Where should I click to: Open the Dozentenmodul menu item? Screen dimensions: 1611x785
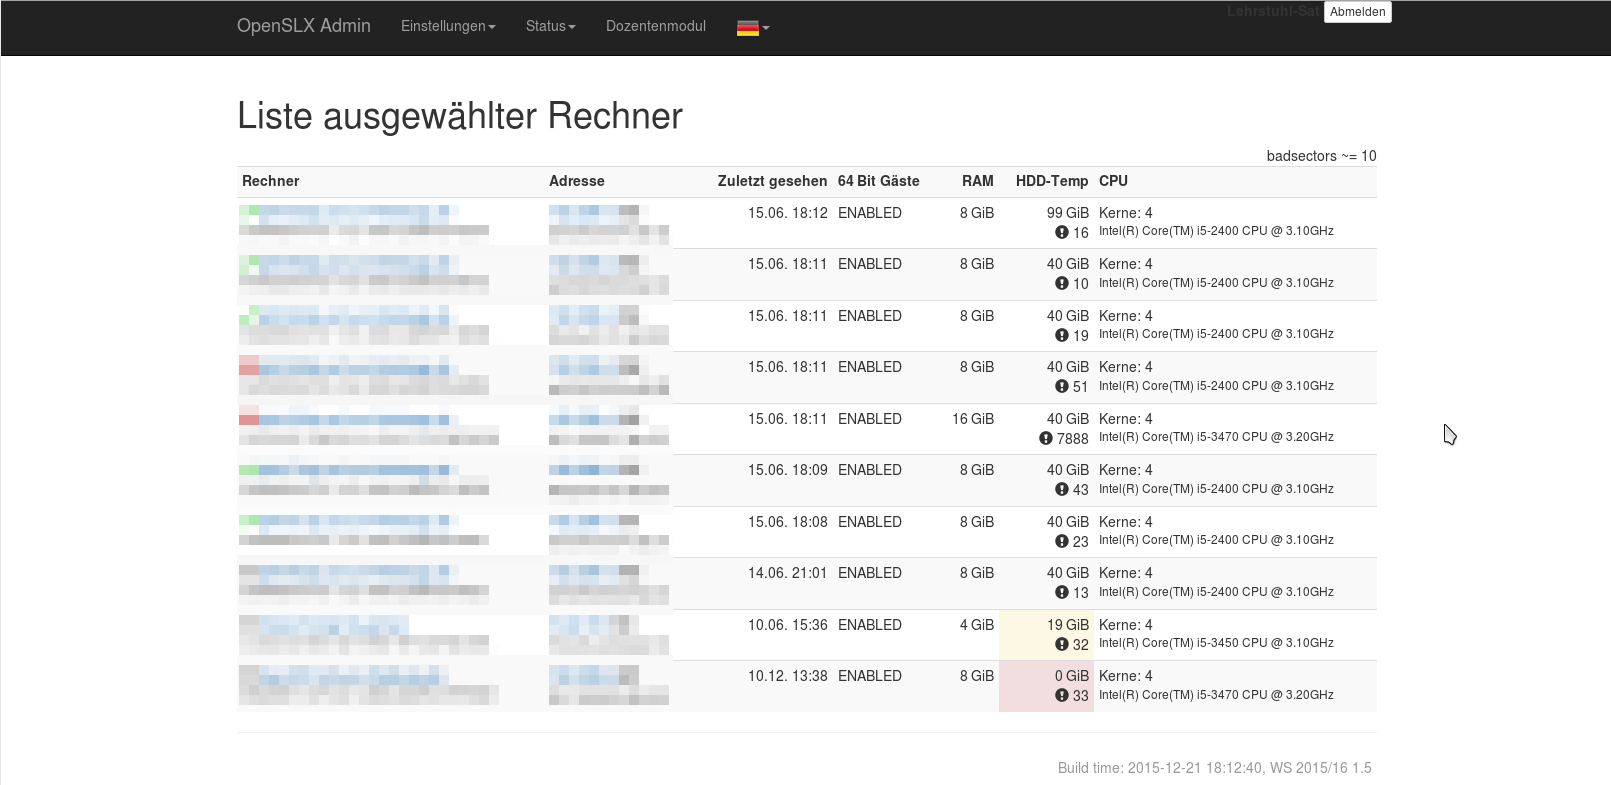(x=655, y=26)
